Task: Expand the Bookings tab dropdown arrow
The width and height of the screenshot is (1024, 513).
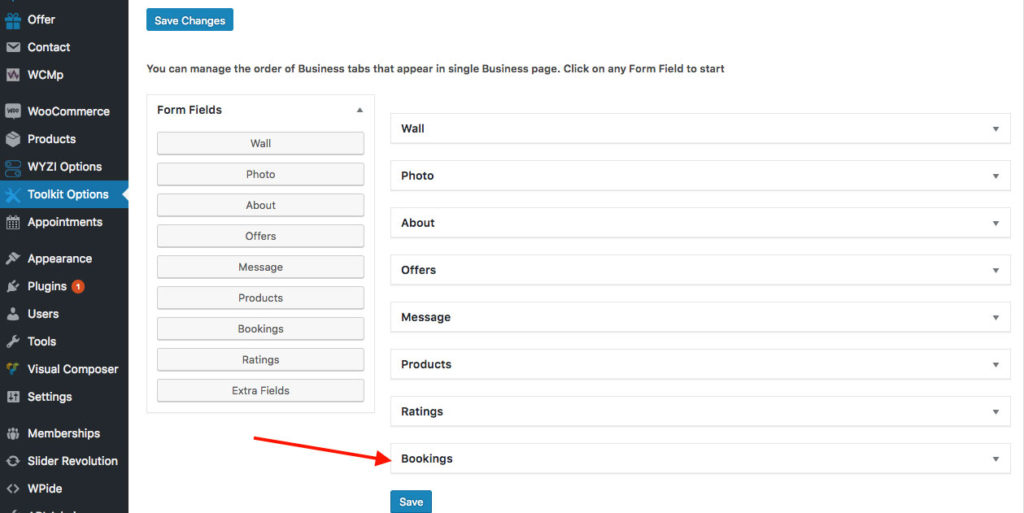Action: [x=995, y=459]
